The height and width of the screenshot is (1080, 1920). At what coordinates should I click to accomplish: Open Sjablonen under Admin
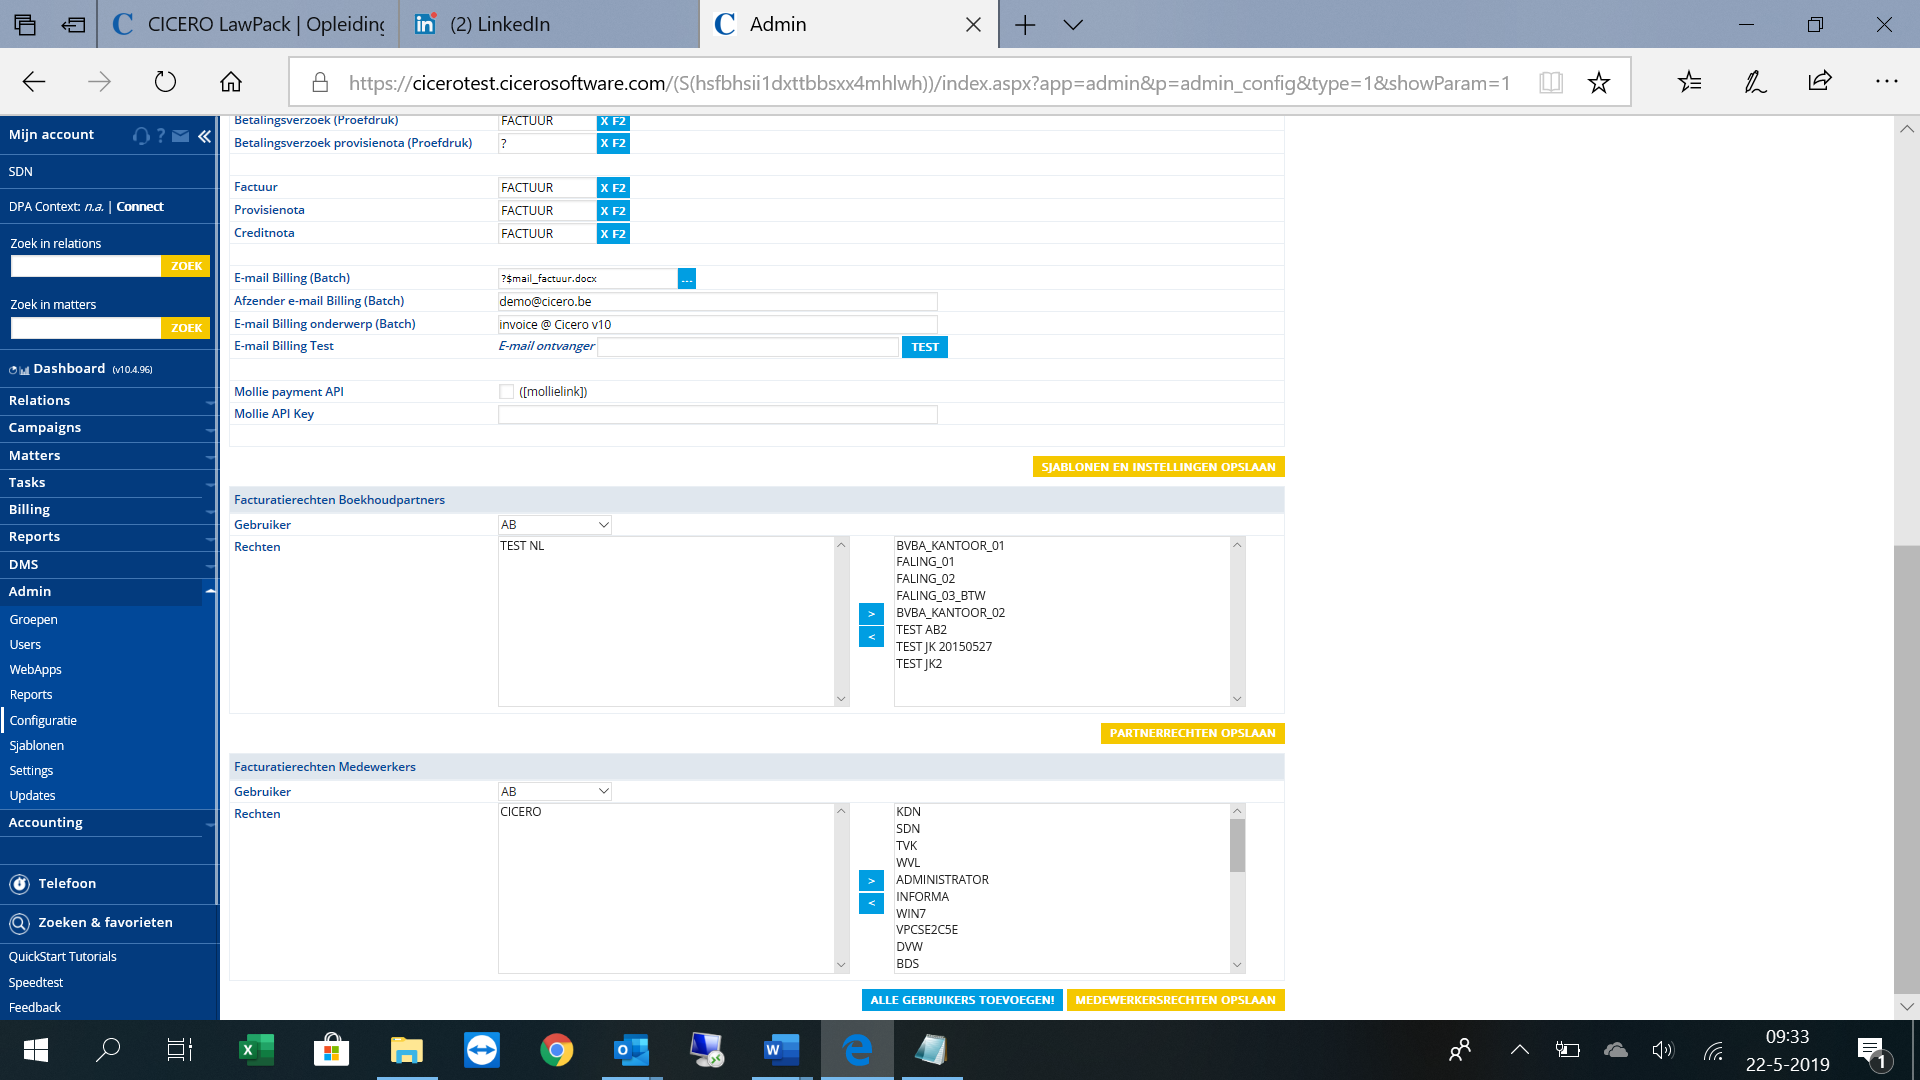point(37,746)
